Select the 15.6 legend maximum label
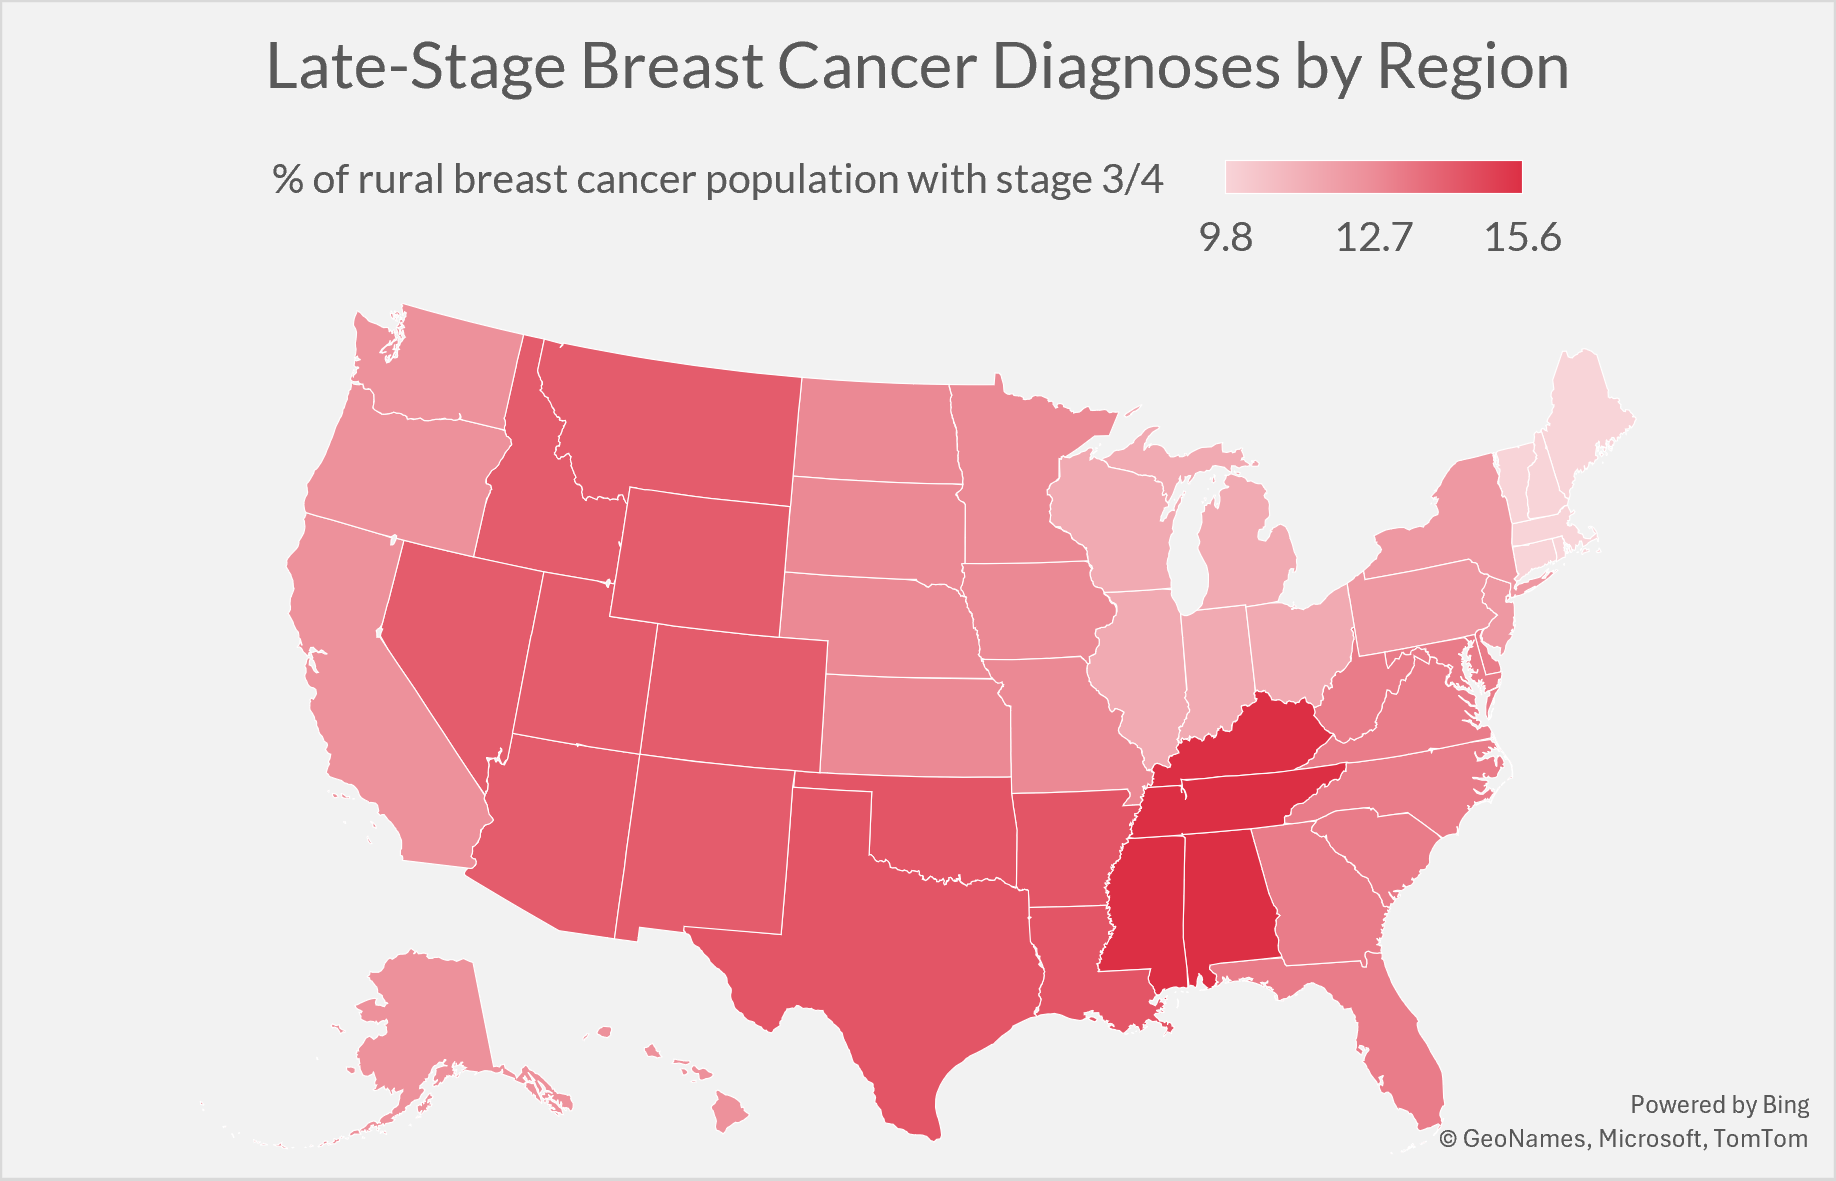The image size is (1836, 1181). click(1522, 238)
